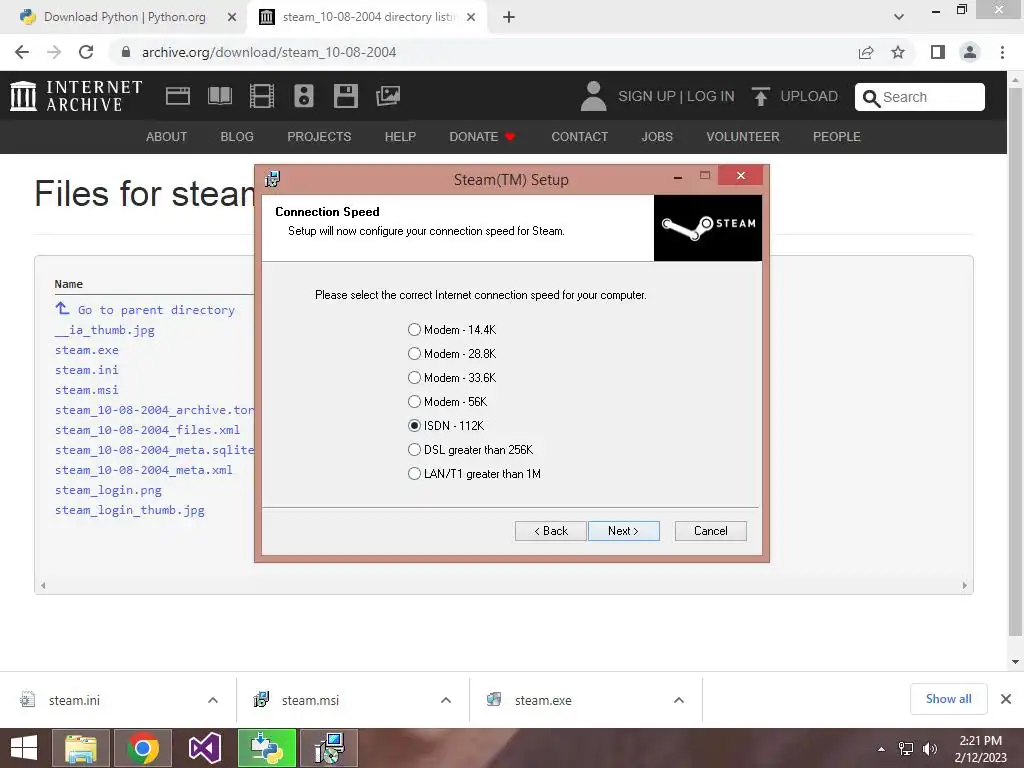Image resolution: width=1024 pixels, height=768 pixels.
Task: Expand steam.exe download options chevron
Action: tap(679, 700)
